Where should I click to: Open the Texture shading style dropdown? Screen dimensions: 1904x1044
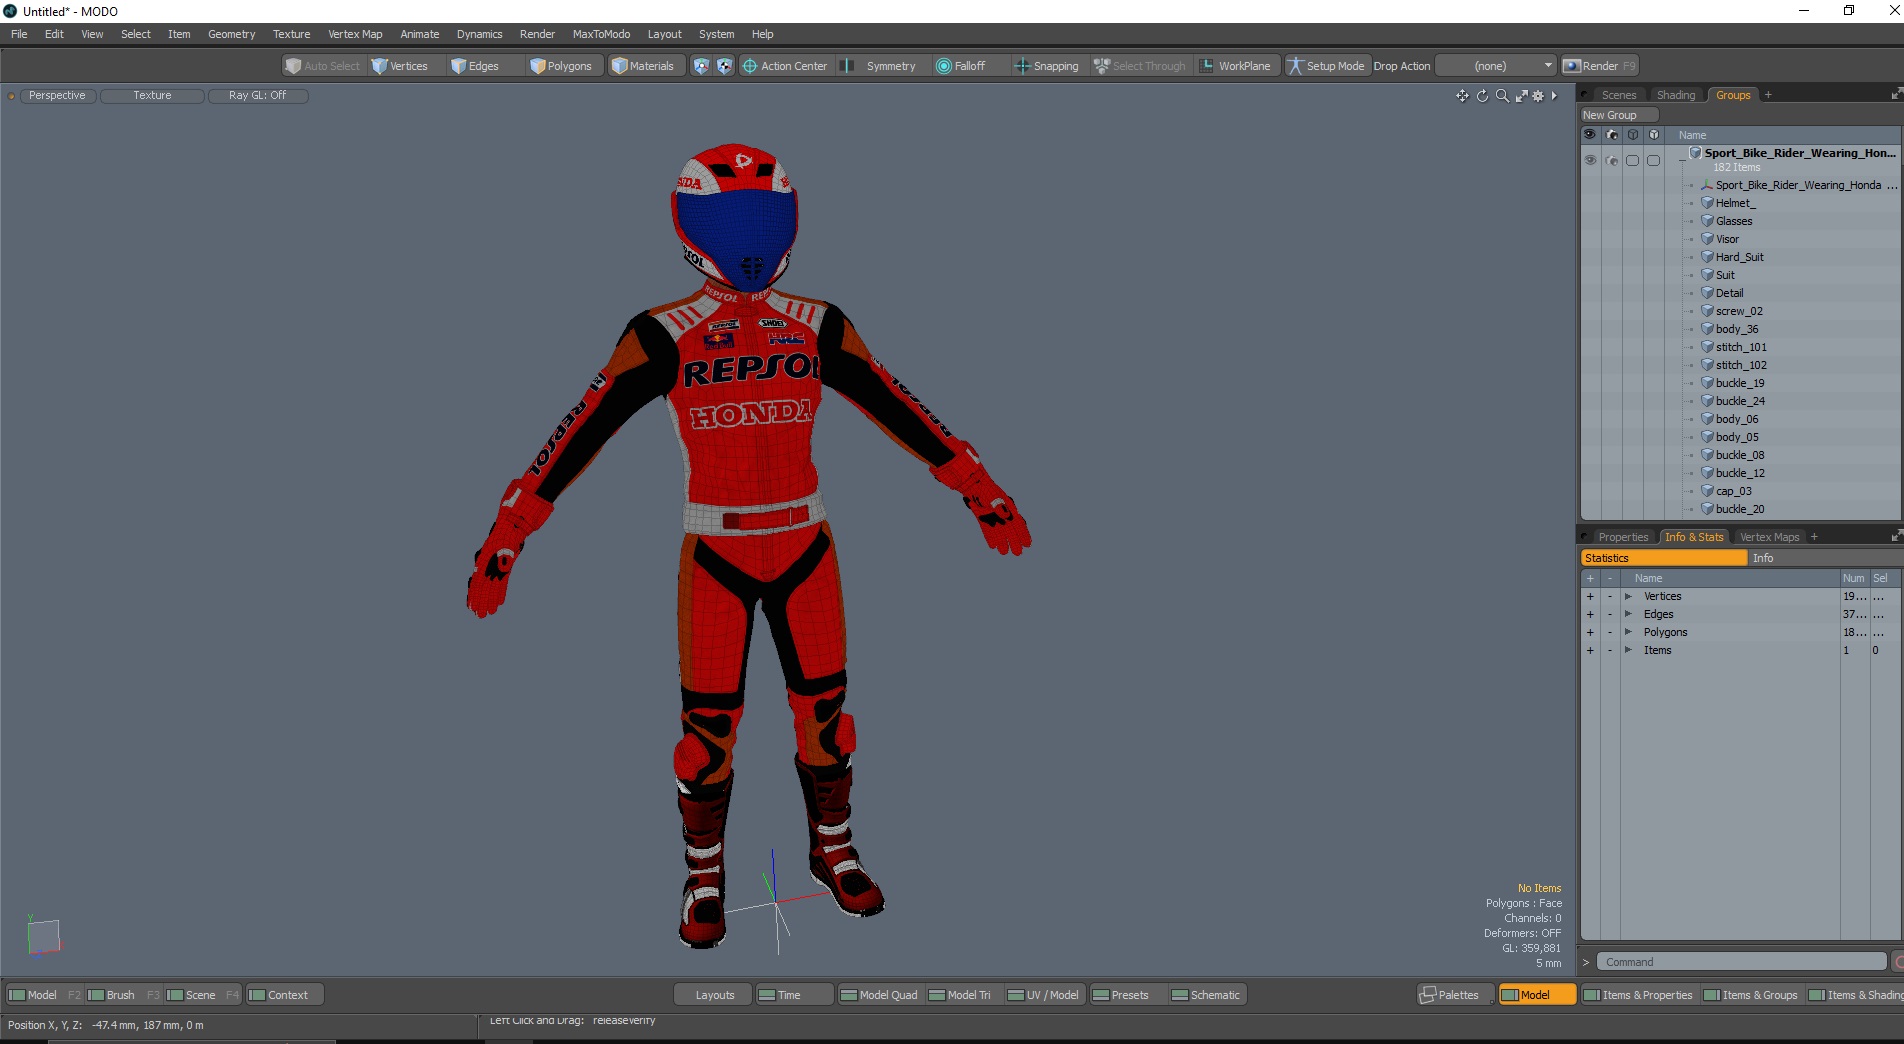(152, 96)
